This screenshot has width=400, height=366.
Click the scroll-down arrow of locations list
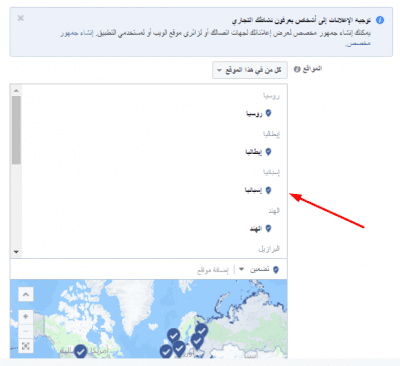(16, 252)
